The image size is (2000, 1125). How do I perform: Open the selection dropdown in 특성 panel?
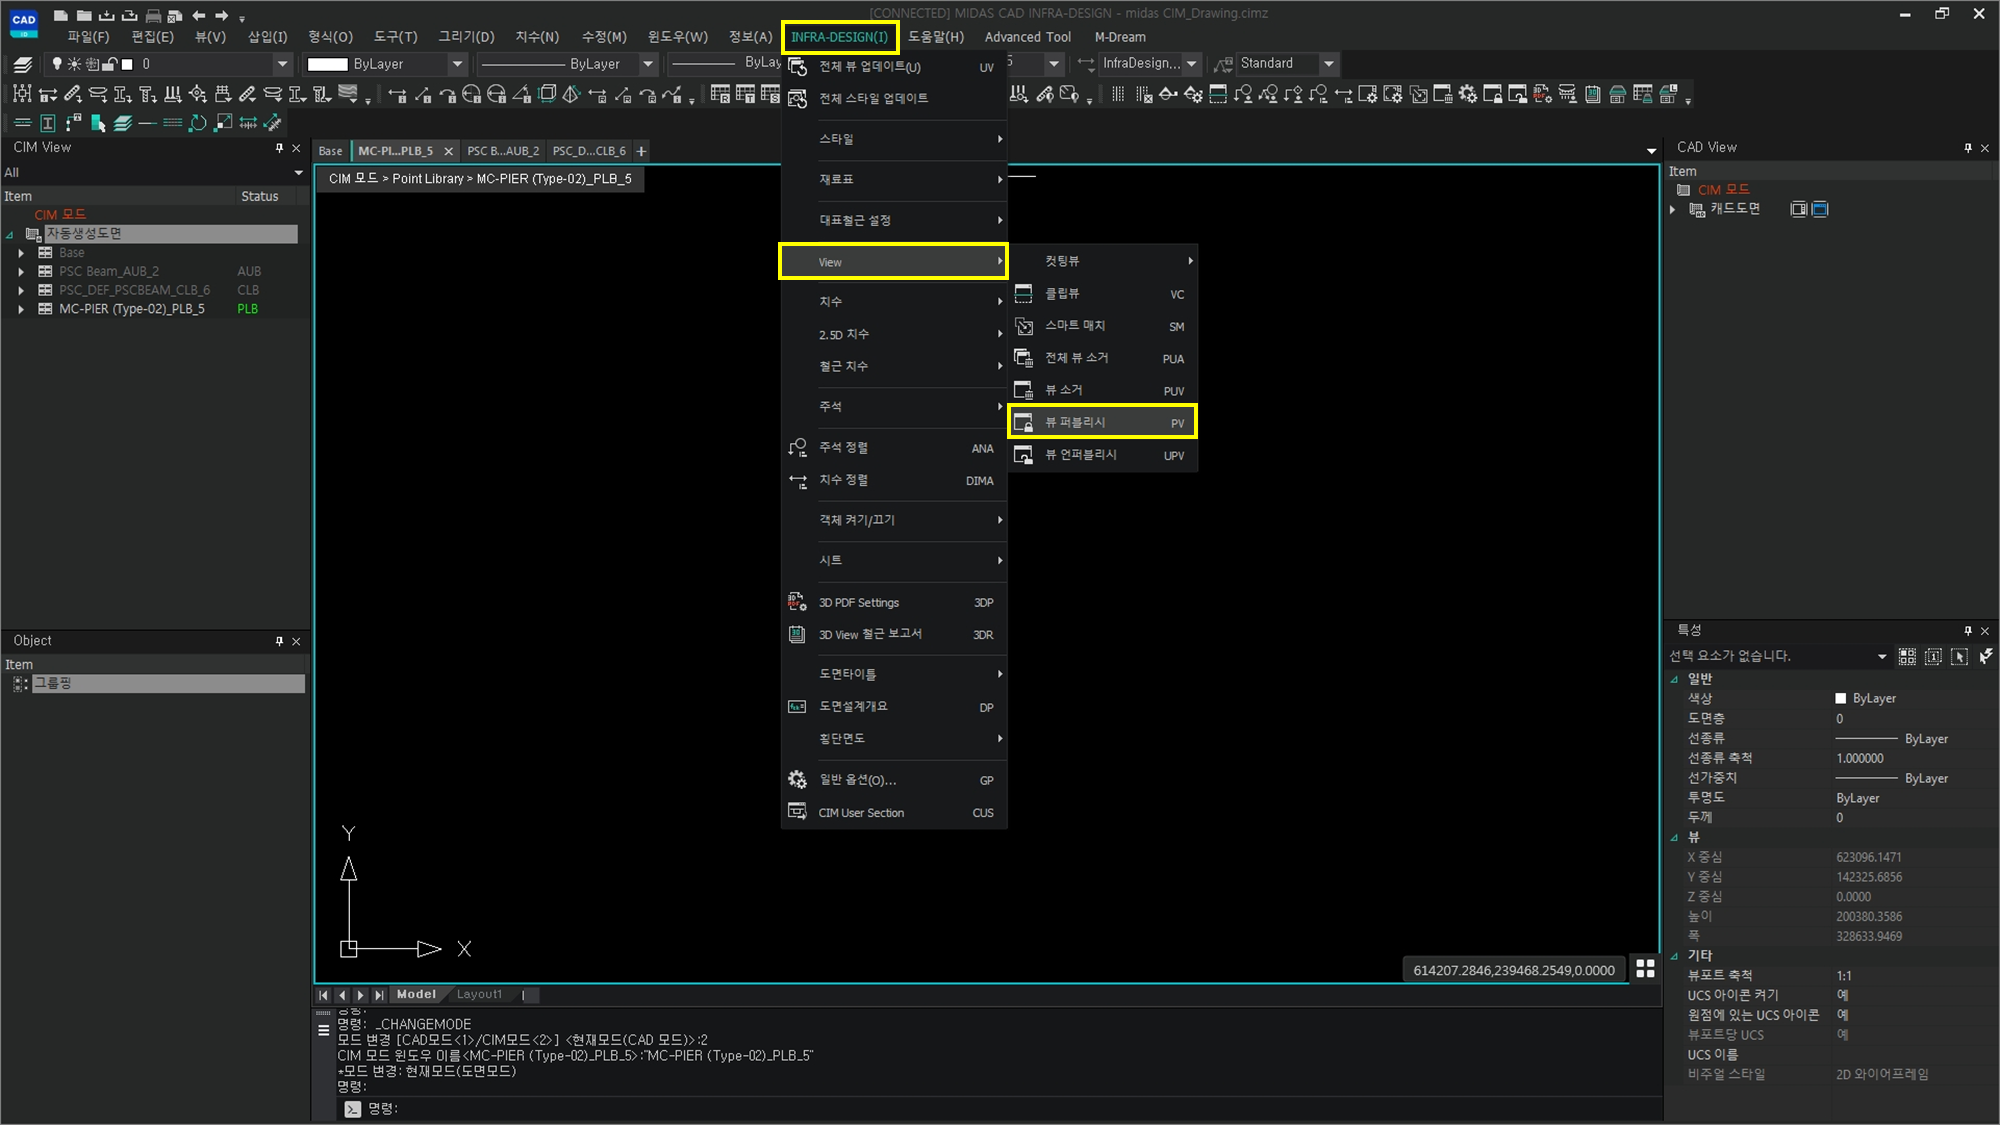[x=1882, y=657]
